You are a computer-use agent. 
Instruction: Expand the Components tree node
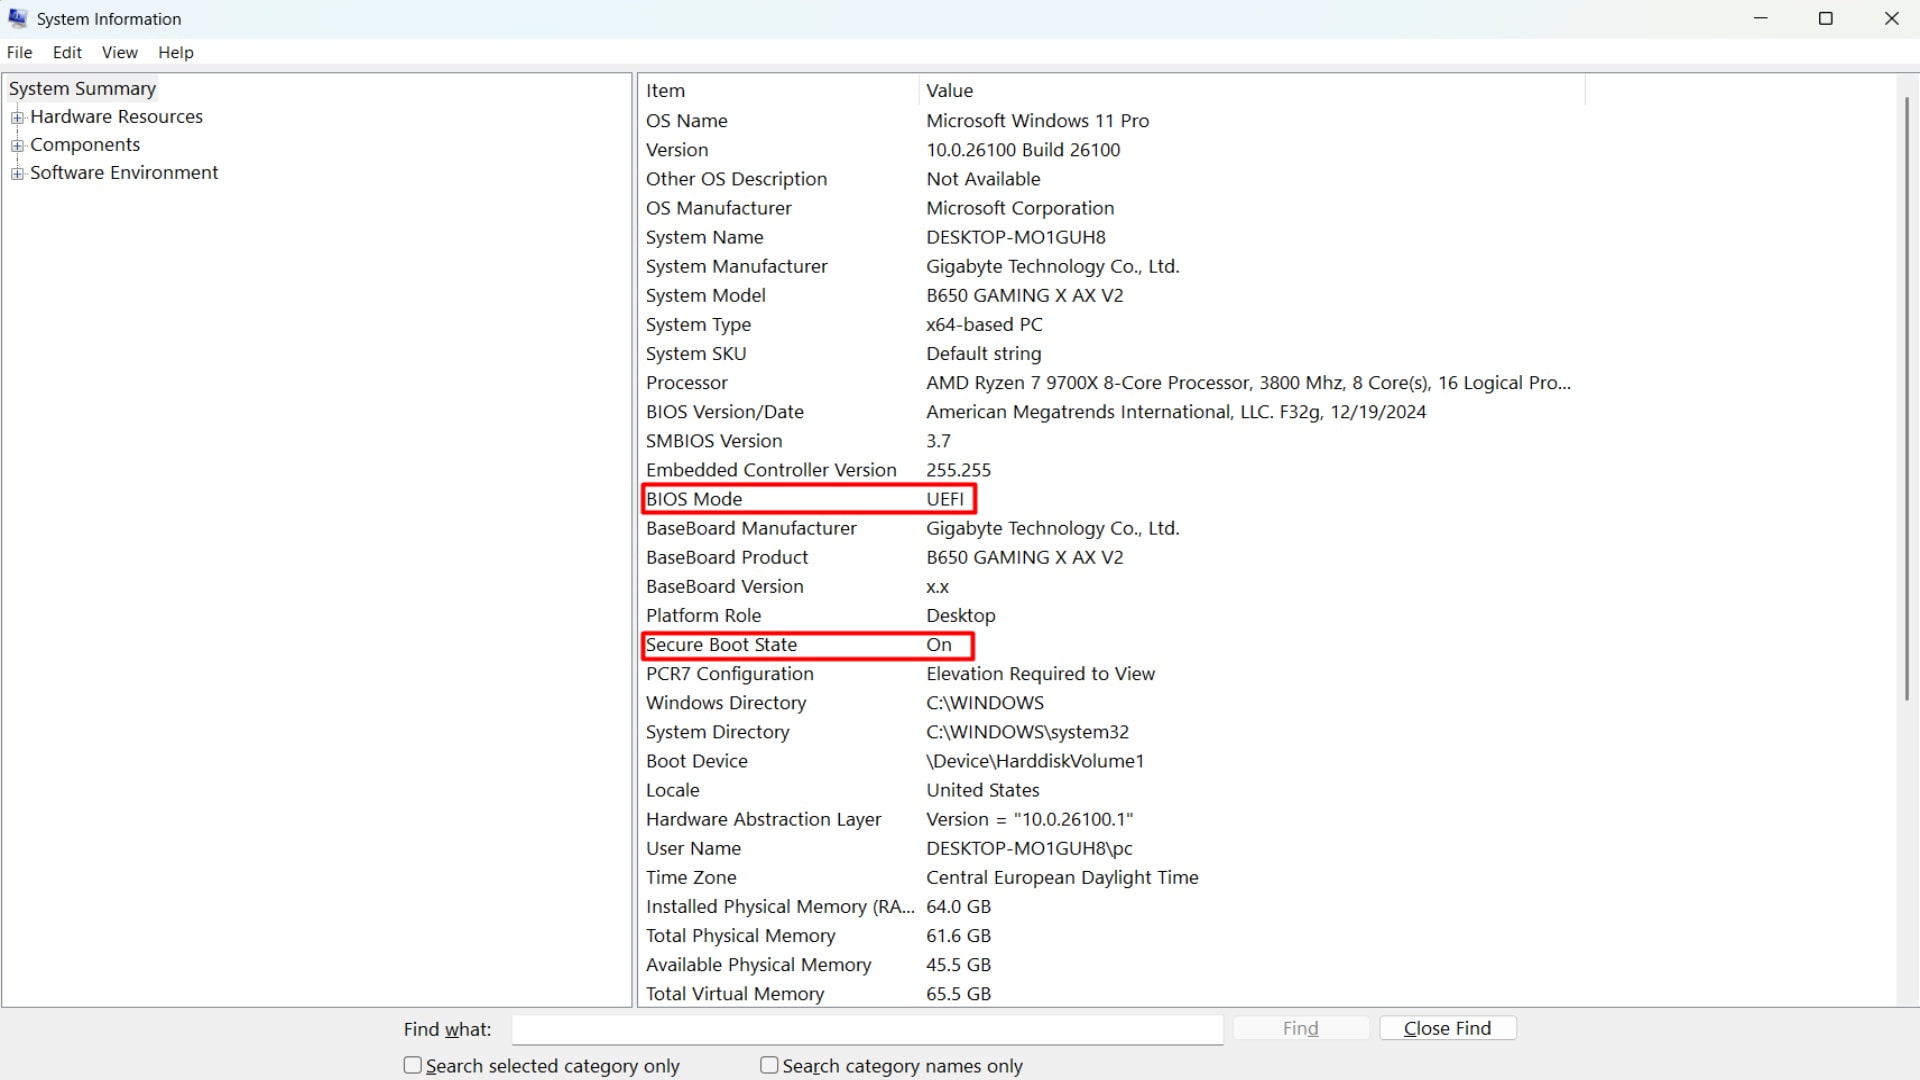click(17, 146)
